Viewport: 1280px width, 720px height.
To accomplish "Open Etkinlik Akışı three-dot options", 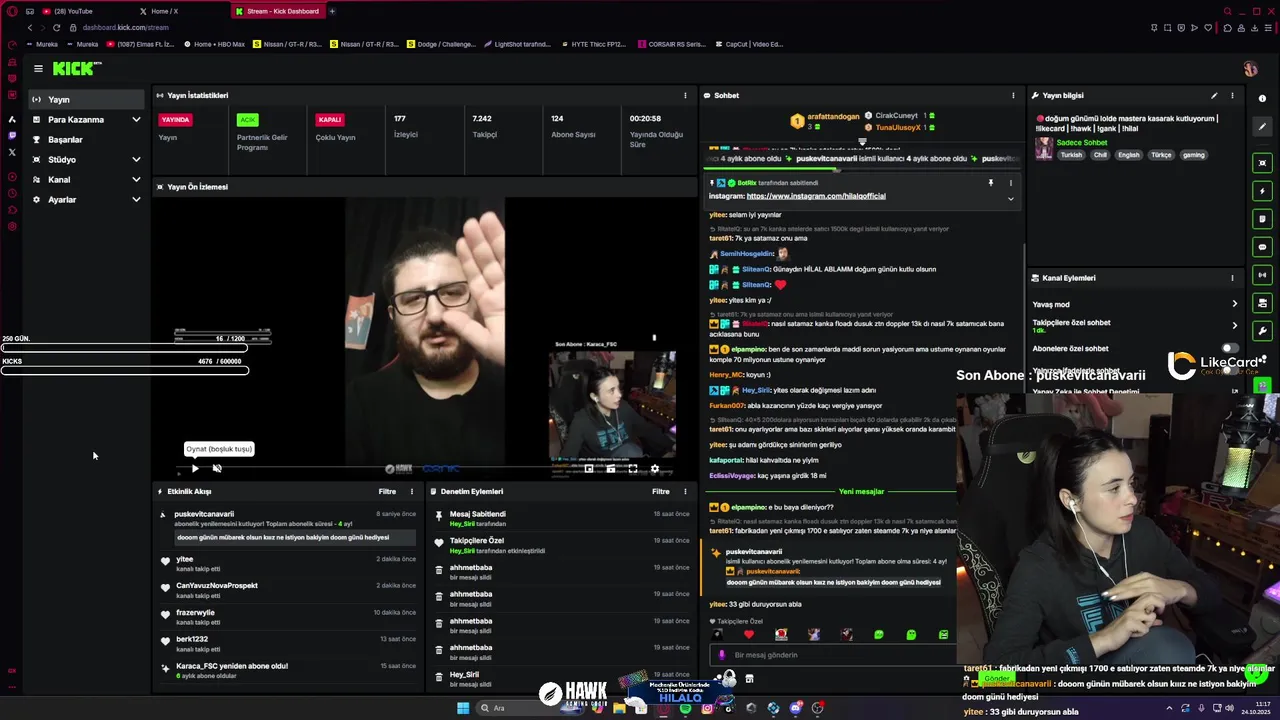I will [x=411, y=491].
